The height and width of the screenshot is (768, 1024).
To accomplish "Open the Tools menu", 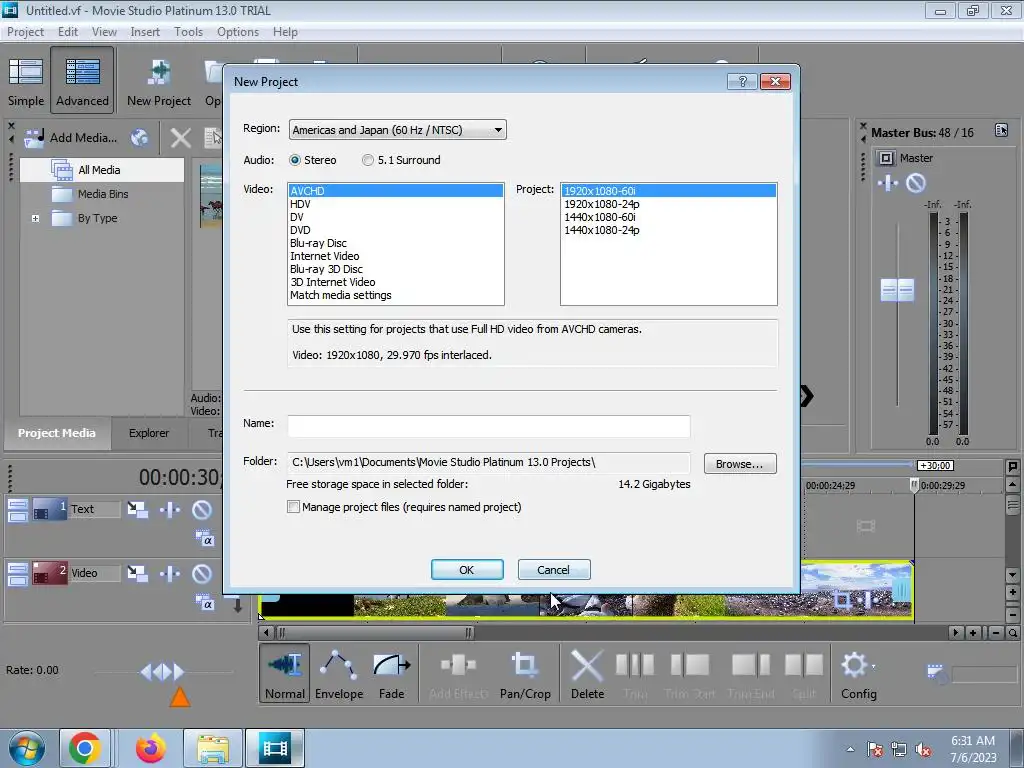I will point(188,31).
